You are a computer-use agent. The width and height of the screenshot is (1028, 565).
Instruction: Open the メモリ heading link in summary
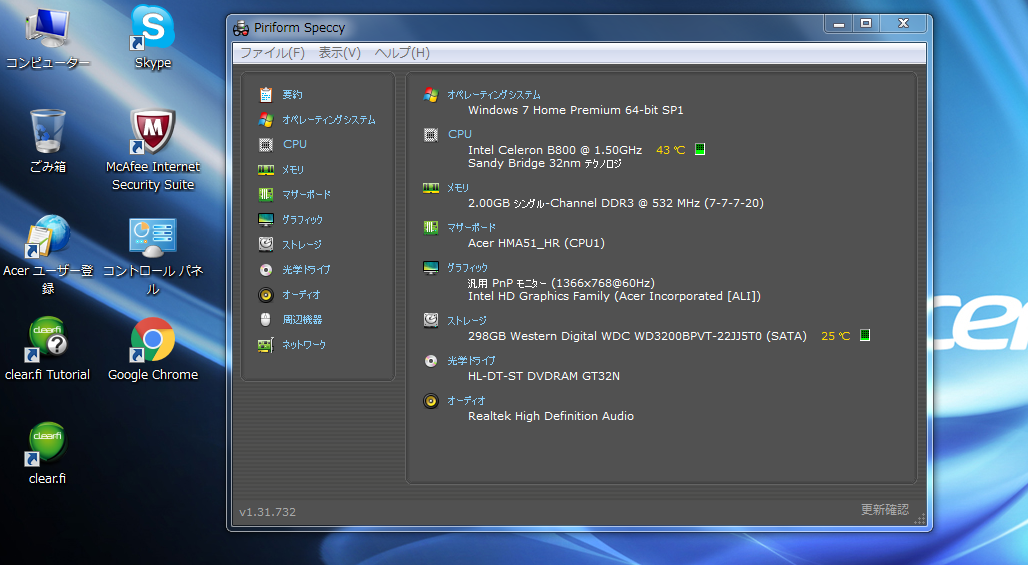458,188
